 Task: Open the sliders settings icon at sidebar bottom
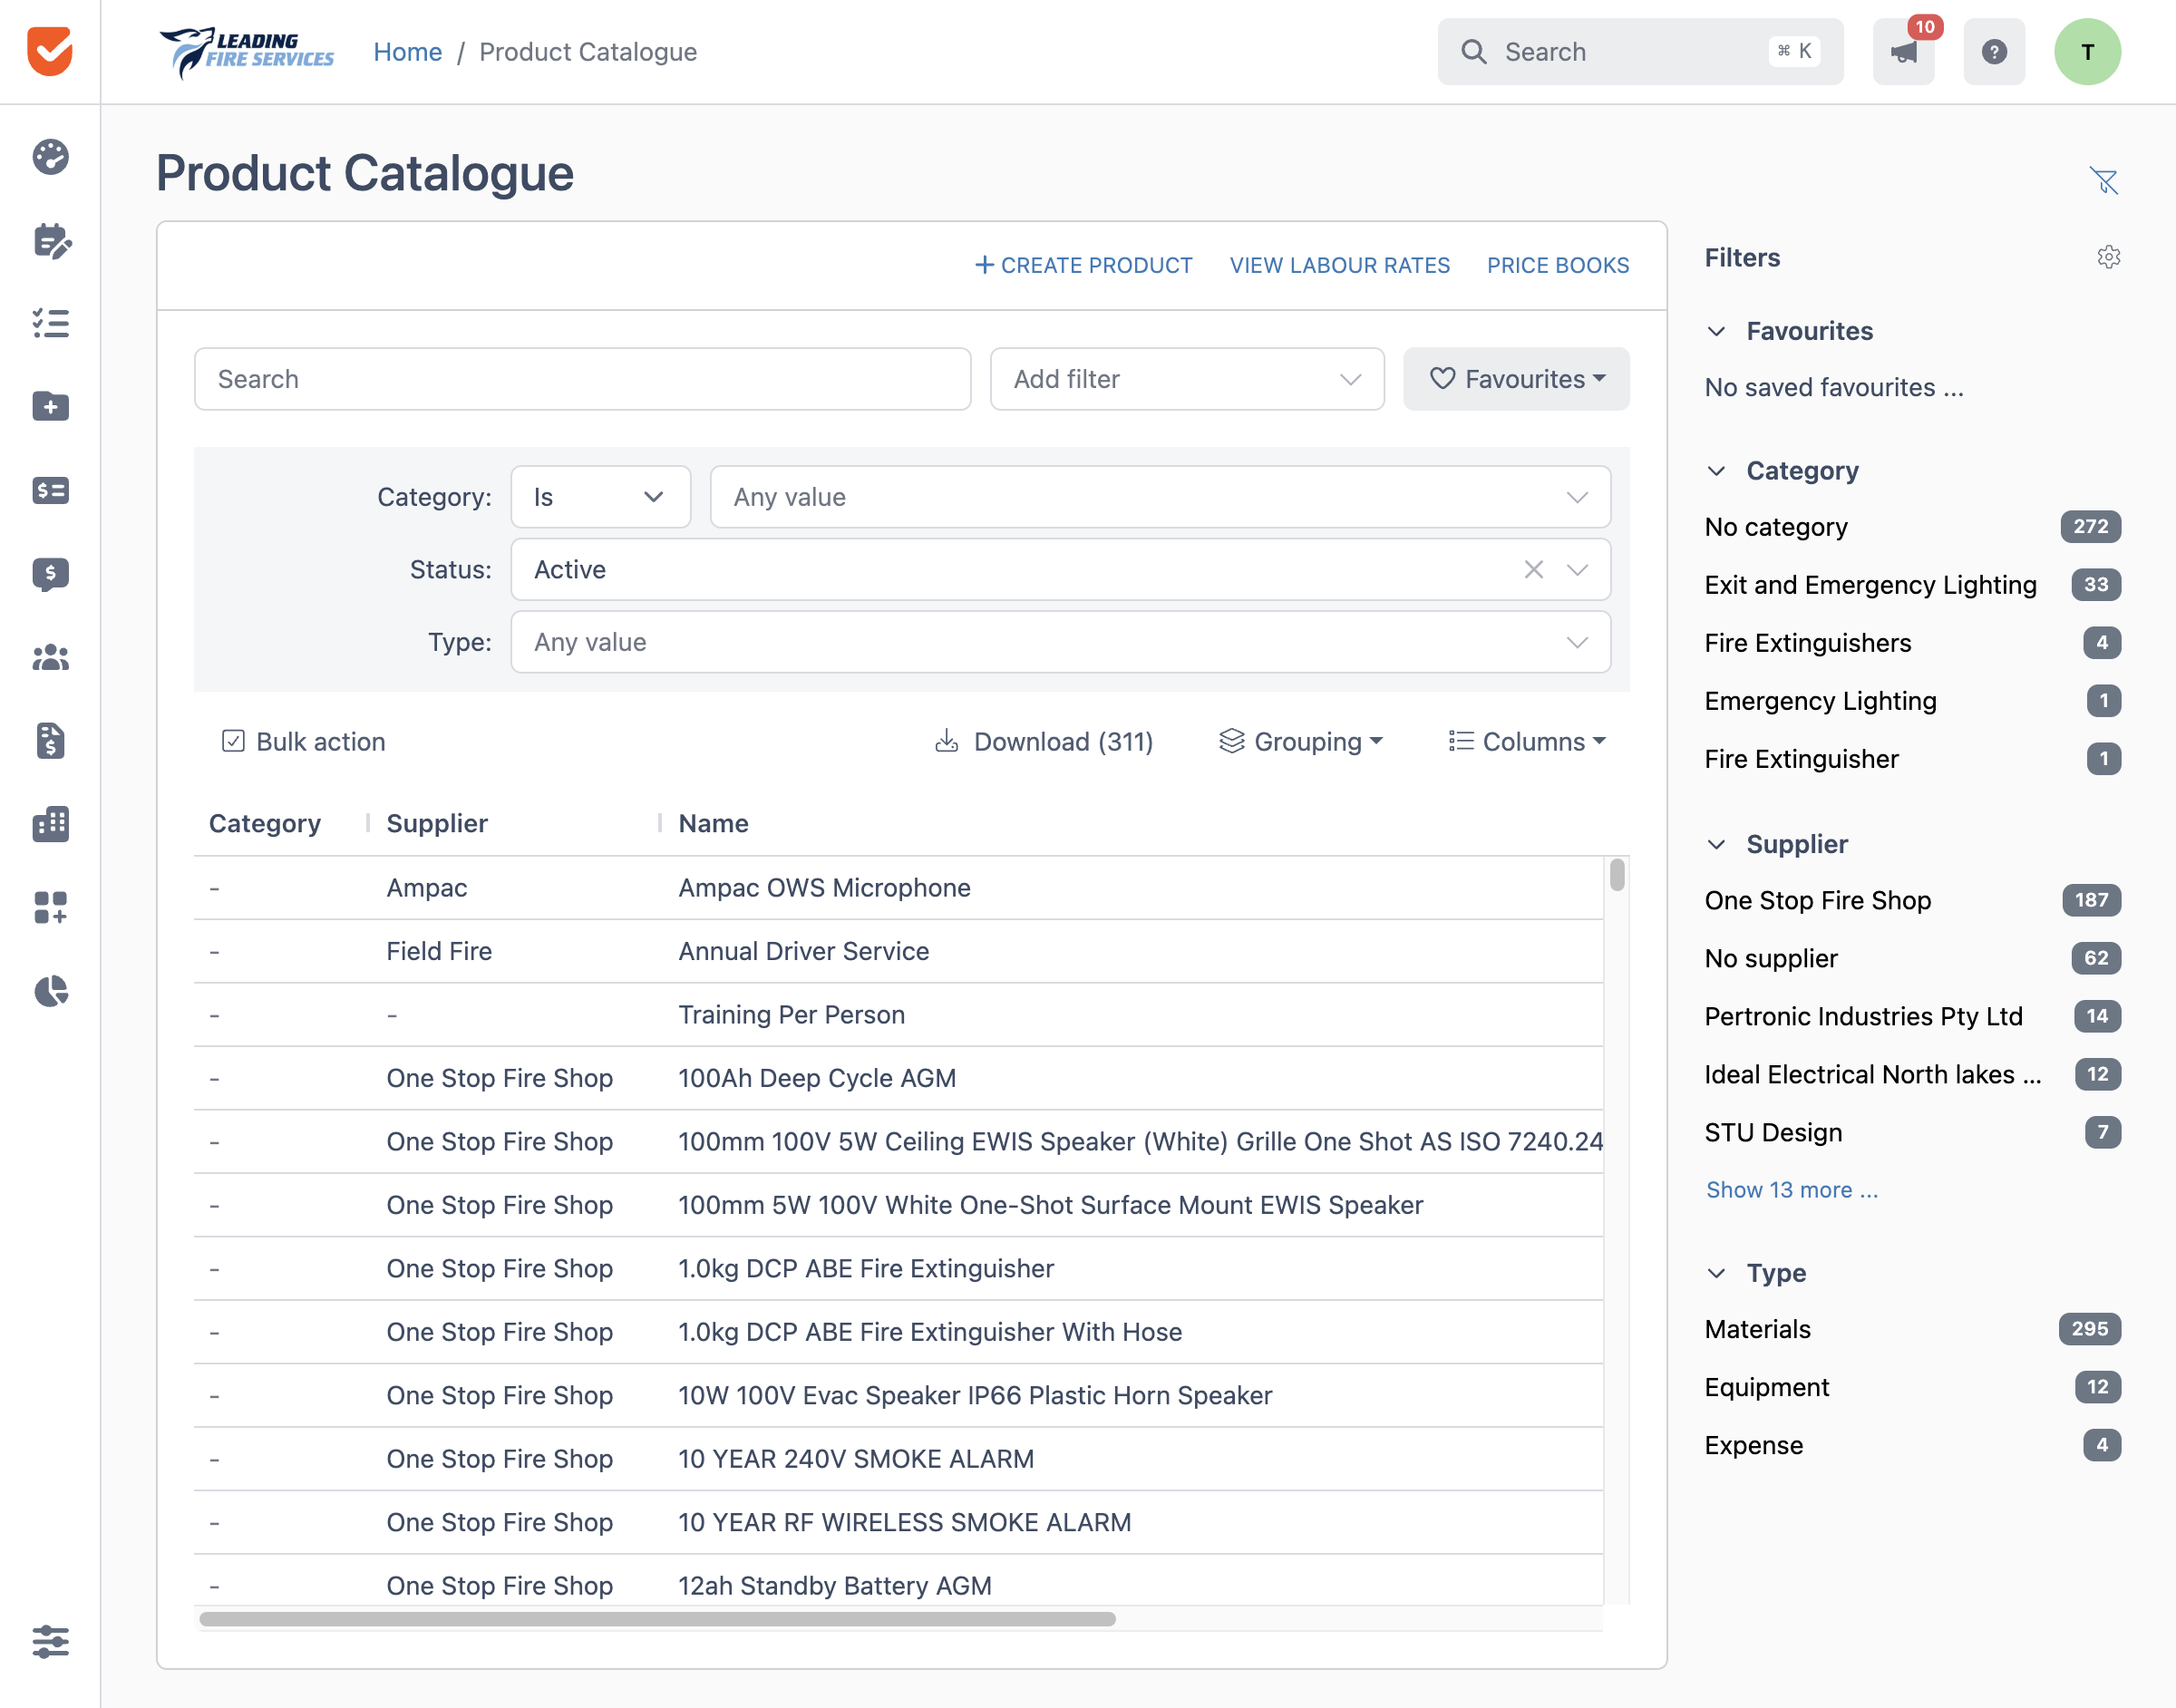coord(50,1641)
